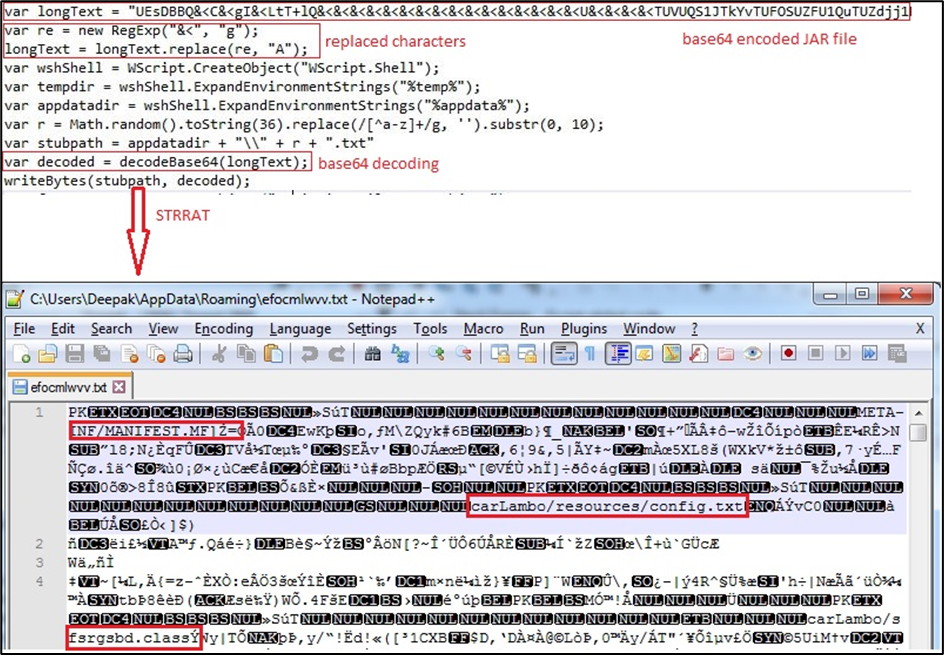Click line number 4 in margin
944x655 pixels.
(x=40, y=582)
